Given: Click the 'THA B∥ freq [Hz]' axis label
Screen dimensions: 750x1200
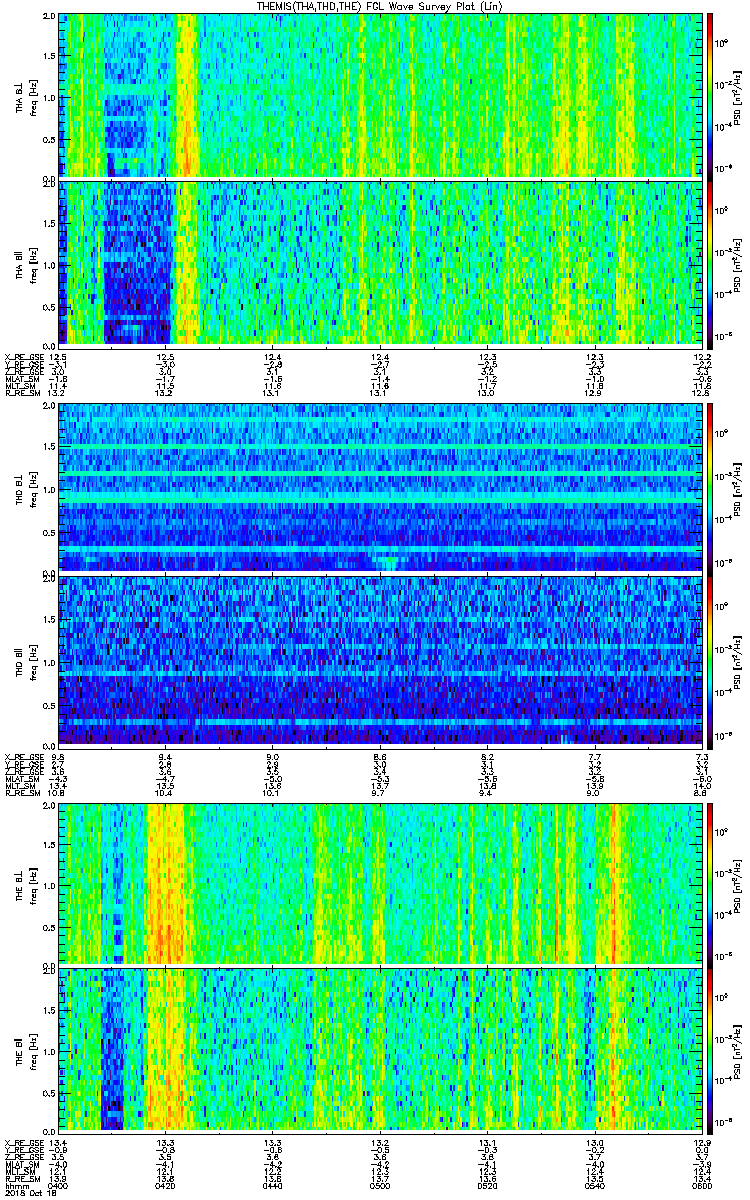Looking at the screenshot, I should (25, 263).
